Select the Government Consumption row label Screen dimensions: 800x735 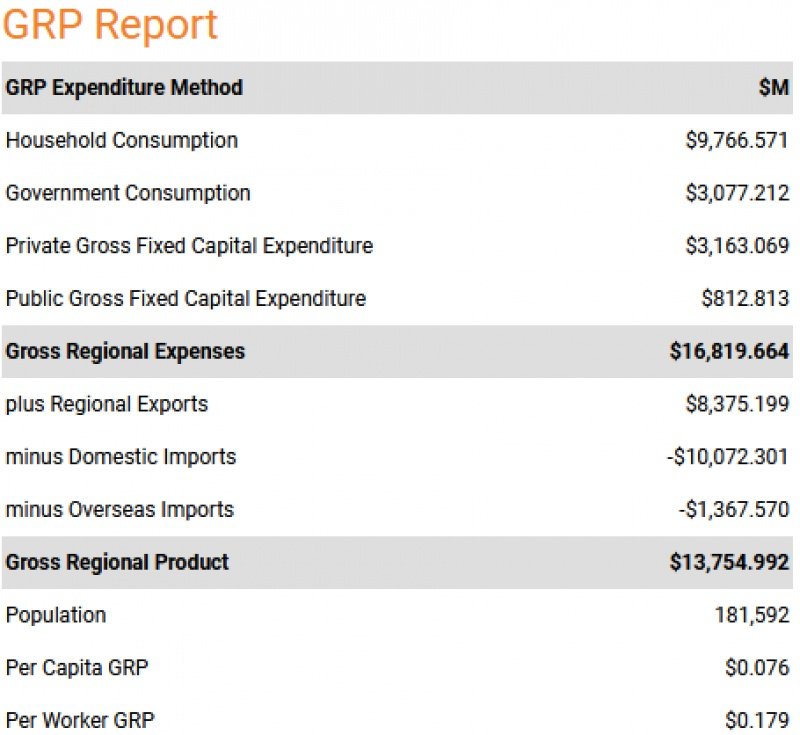(x=128, y=193)
